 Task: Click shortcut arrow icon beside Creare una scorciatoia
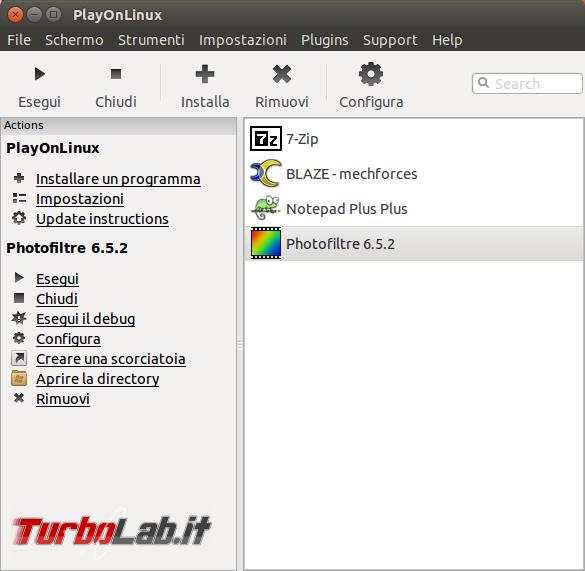pyautogui.click(x=19, y=358)
